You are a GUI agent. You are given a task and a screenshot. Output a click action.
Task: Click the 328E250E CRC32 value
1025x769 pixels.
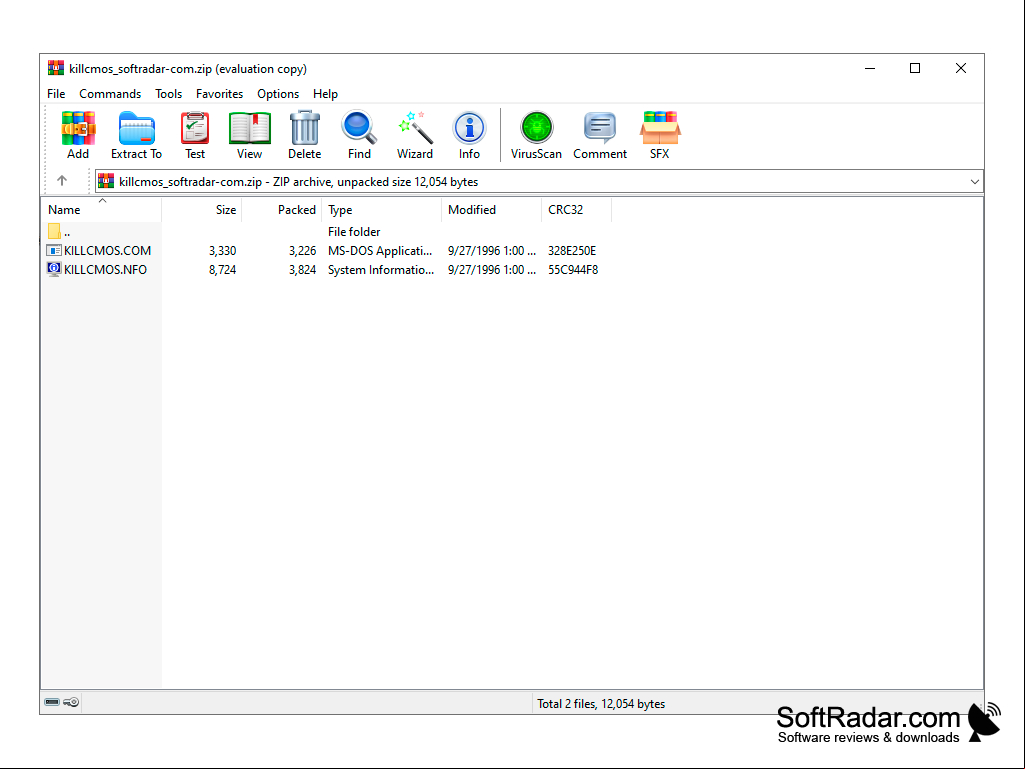572,250
